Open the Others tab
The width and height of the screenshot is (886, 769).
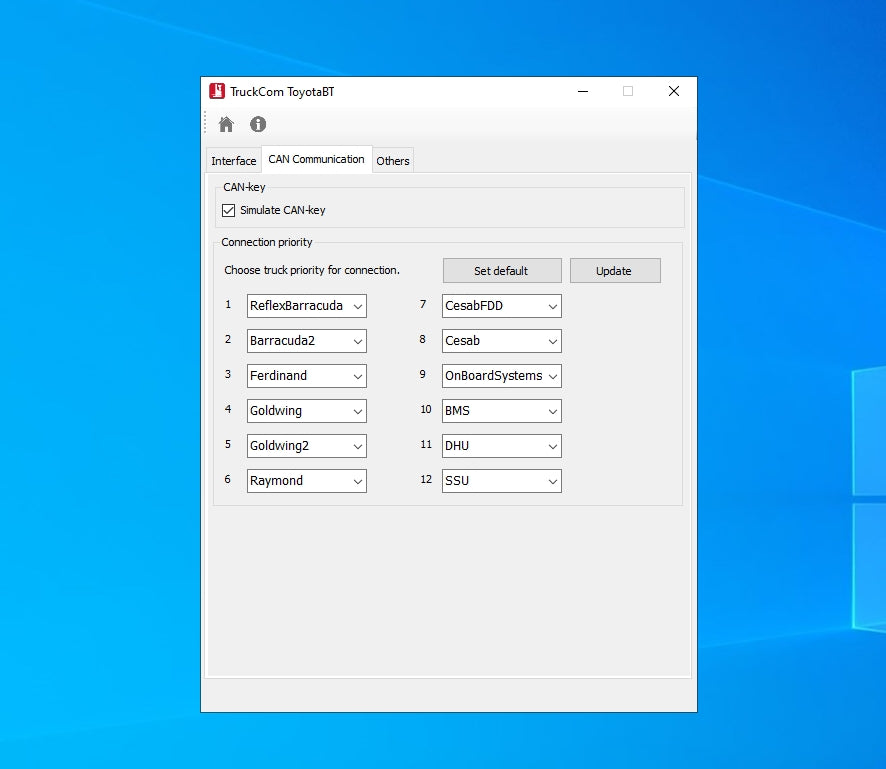[x=393, y=161]
